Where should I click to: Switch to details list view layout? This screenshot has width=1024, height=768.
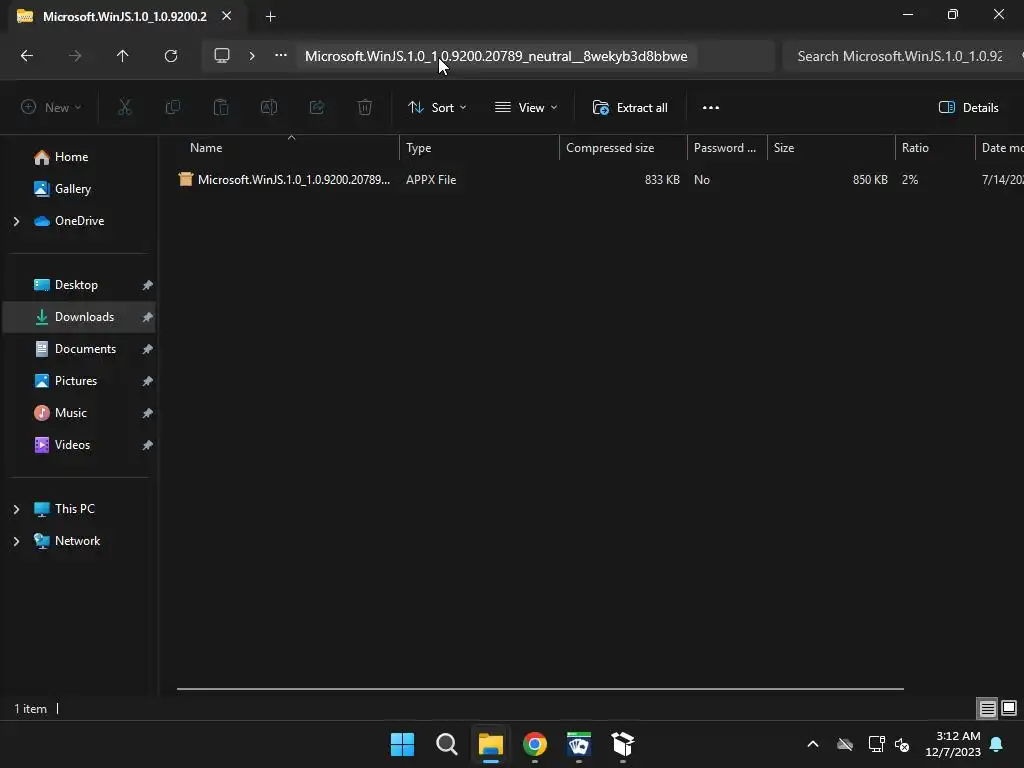[x=987, y=708]
